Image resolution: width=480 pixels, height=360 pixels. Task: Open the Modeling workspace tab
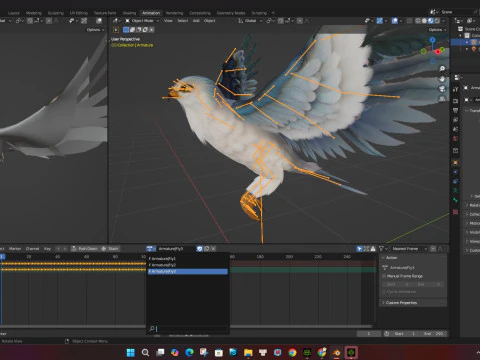tap(34, 13)
